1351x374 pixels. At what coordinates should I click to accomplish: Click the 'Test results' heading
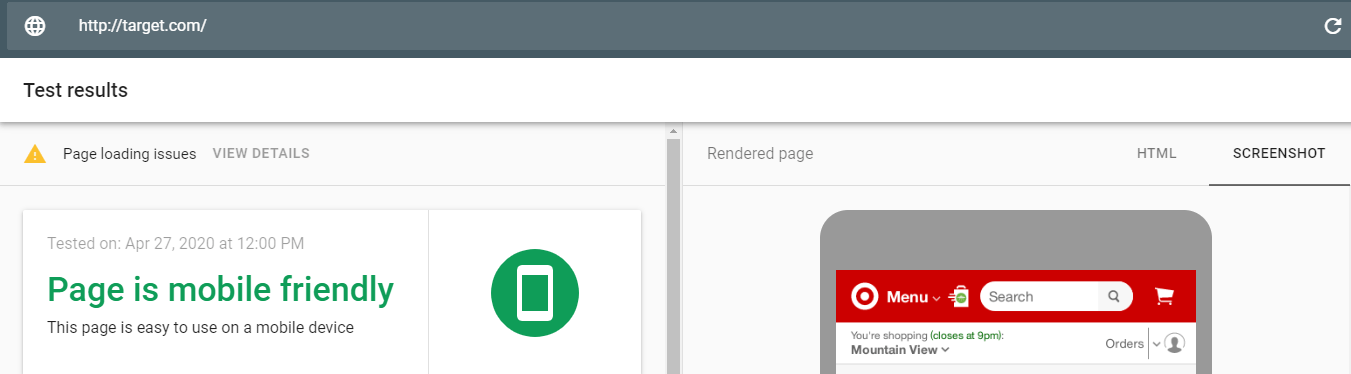76,90
